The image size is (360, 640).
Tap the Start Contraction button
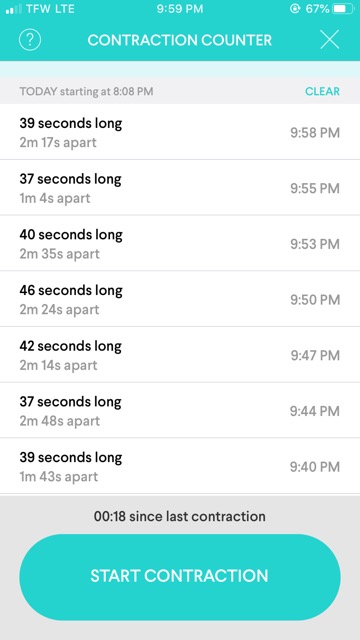coord(180,576)
